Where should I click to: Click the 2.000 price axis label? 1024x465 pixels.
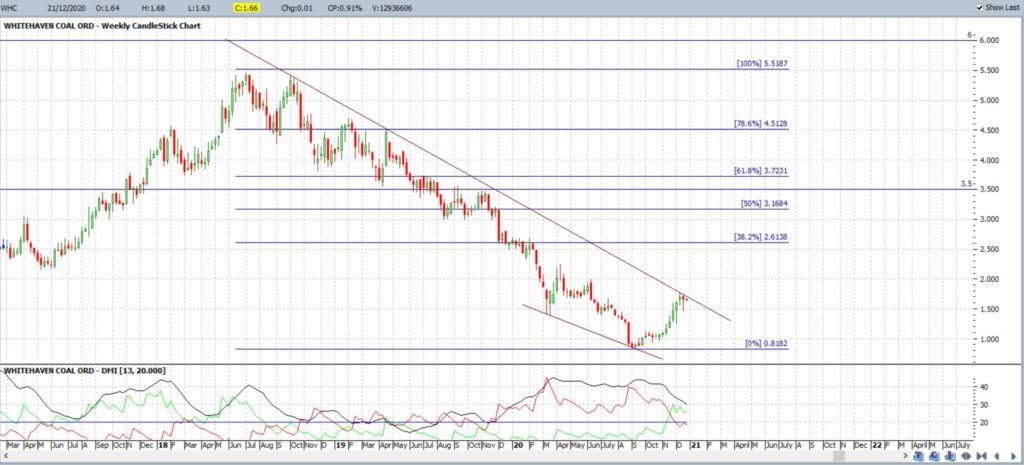(x=989, y=279)
